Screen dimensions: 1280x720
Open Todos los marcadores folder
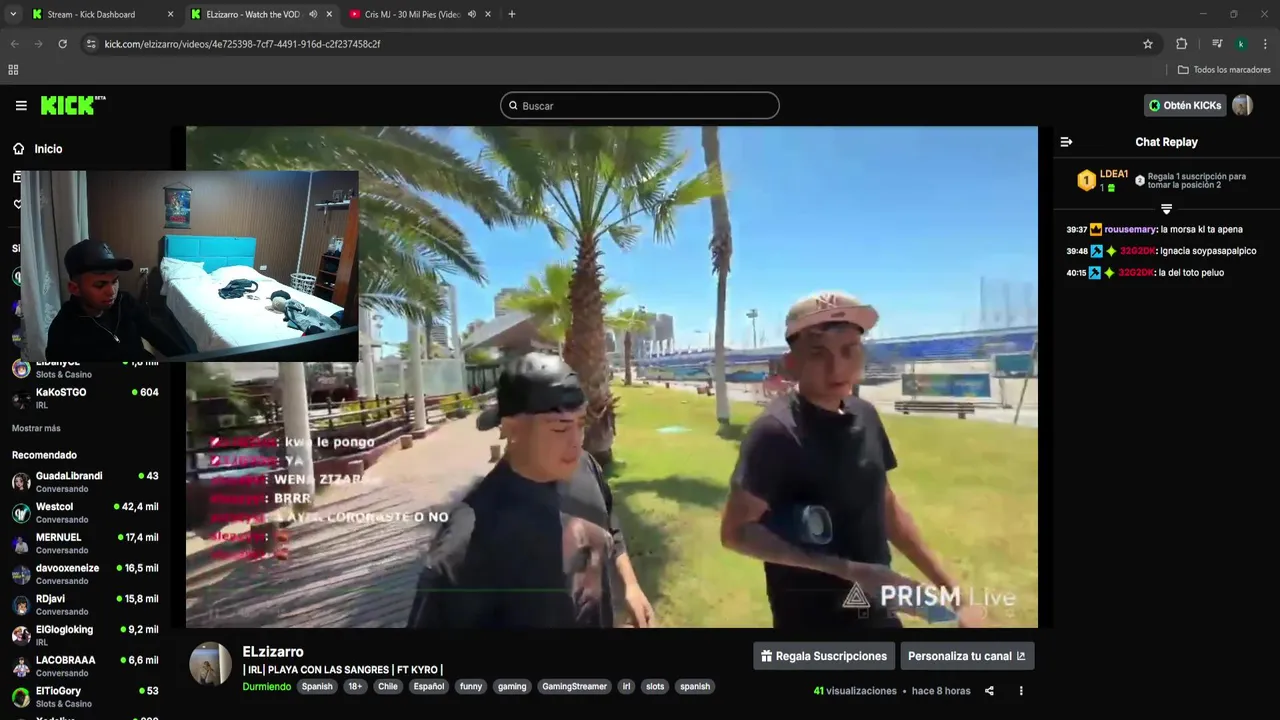point(1224,70)
